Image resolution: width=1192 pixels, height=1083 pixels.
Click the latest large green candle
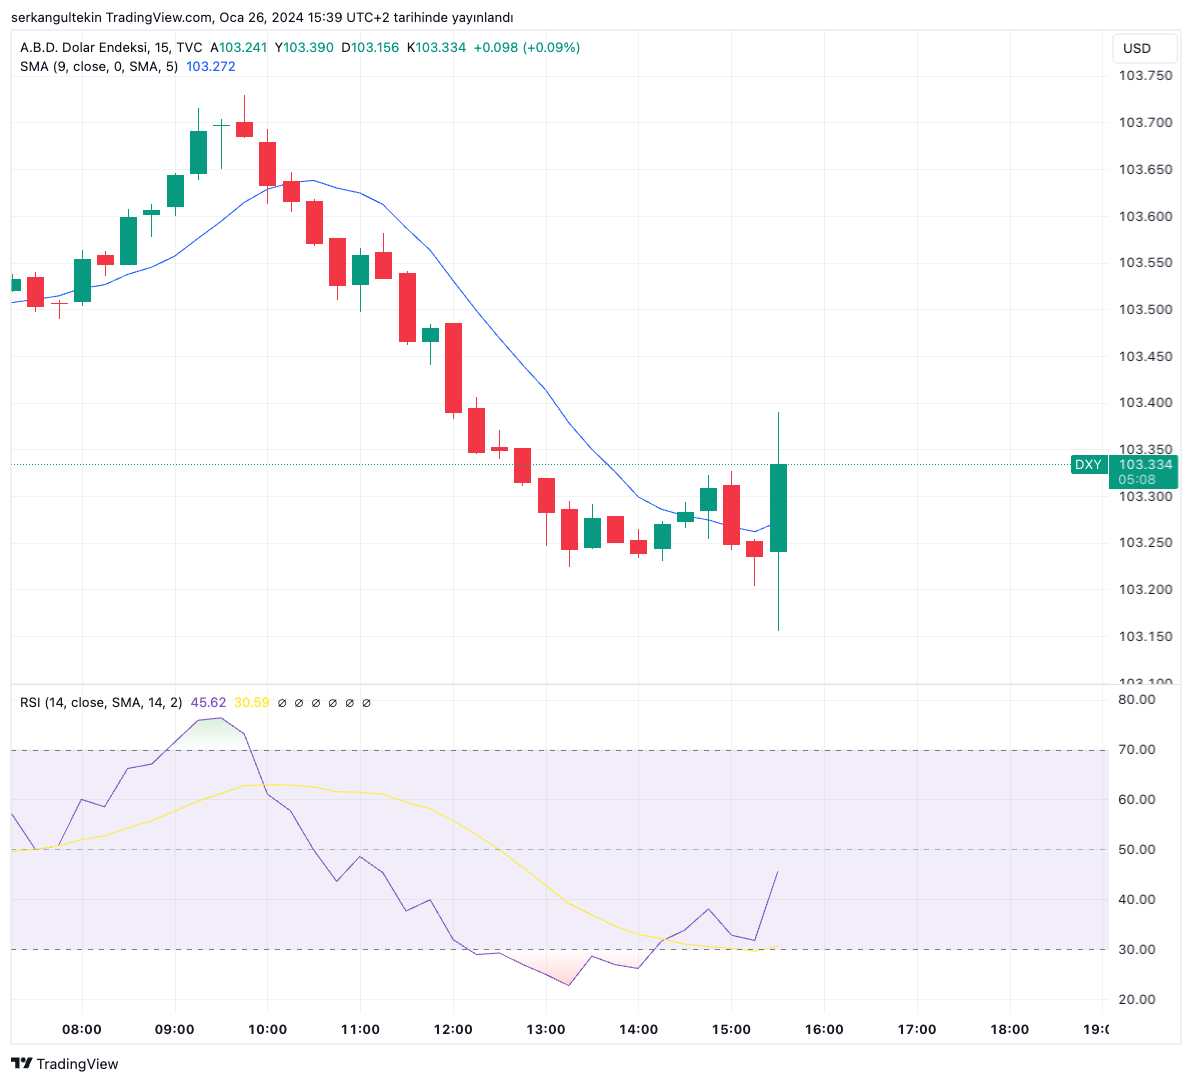pyautogui.click(x=778, y=507)
